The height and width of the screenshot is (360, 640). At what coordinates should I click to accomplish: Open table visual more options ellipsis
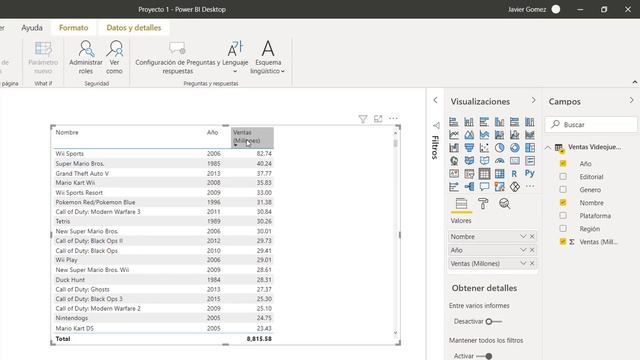393,118
